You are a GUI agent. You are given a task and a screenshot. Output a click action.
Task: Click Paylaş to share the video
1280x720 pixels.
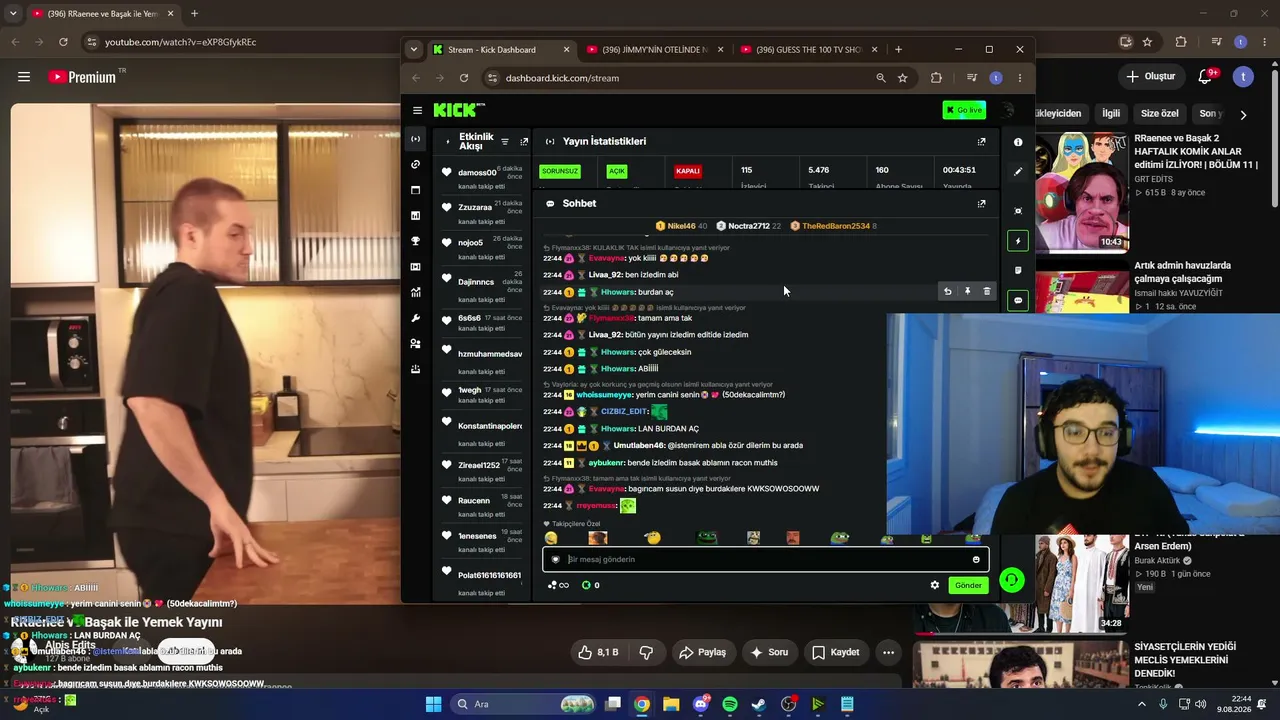click(x=703, y=652)
